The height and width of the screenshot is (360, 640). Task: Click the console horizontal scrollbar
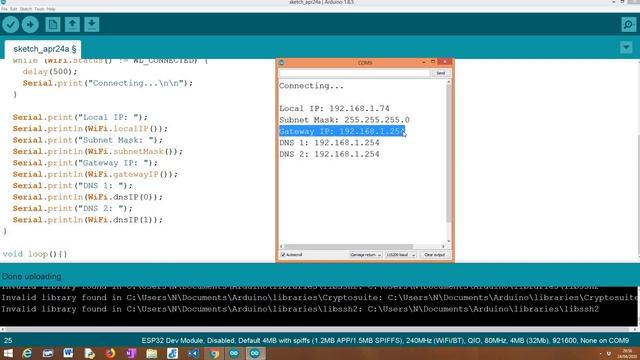[317, 329]
